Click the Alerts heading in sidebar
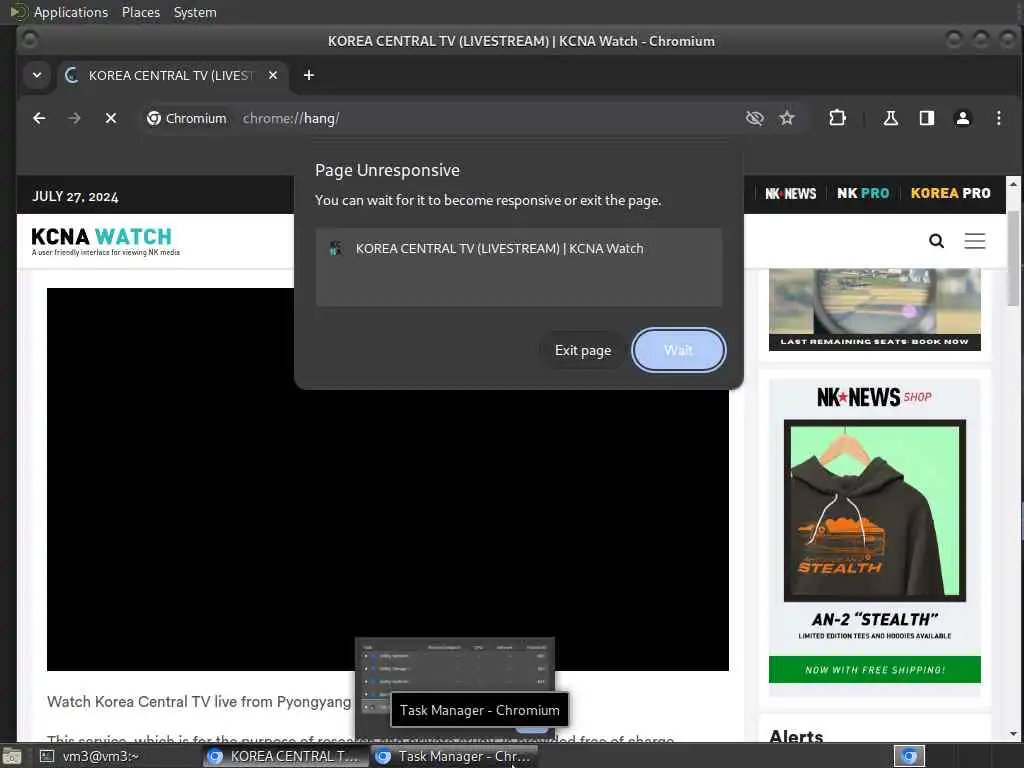This screenshot has height=768, width=1024. (x=795, y=736)
